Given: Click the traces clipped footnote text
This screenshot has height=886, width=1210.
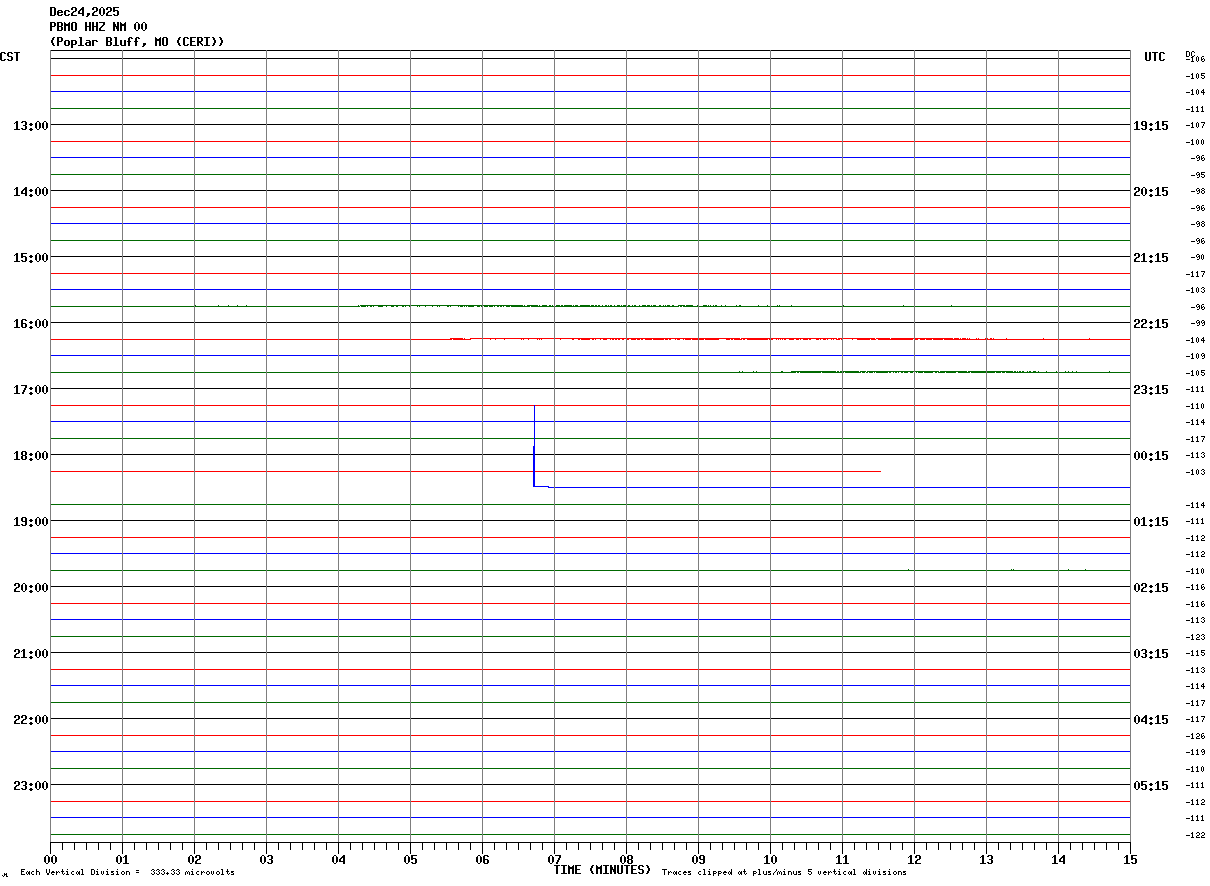Looking at the screenshot, I should (784, 873).
